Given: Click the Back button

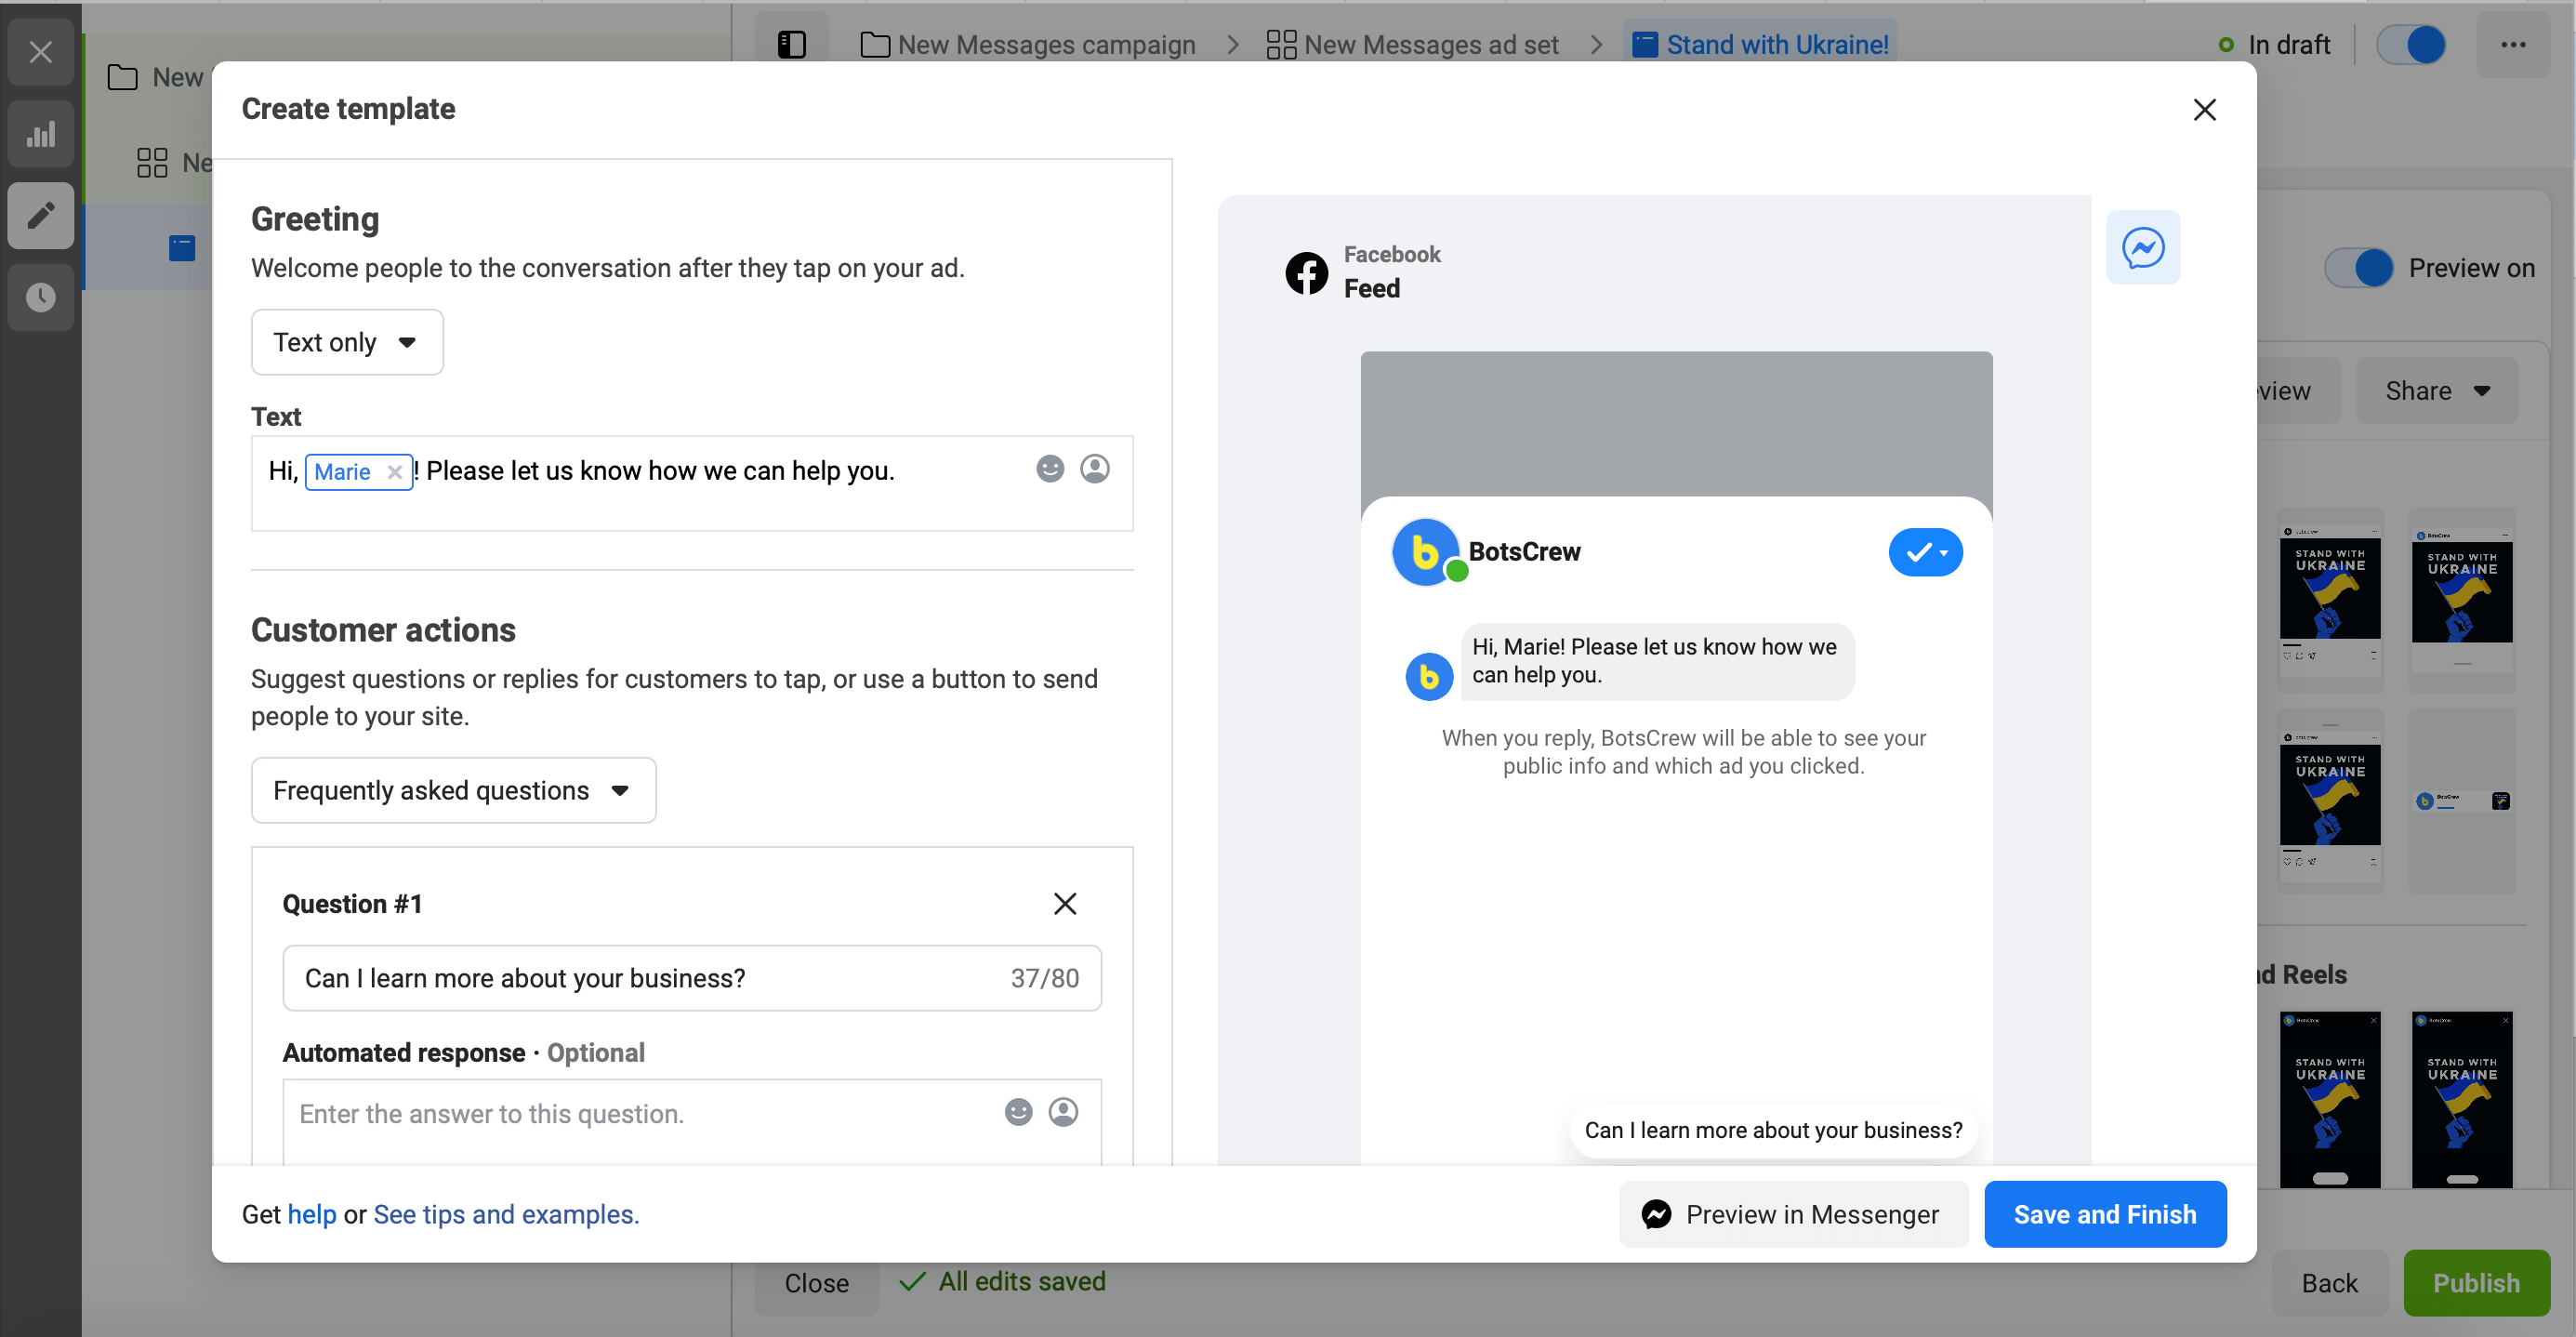Looking at the screenshot, I should tap(2329, 1282).
